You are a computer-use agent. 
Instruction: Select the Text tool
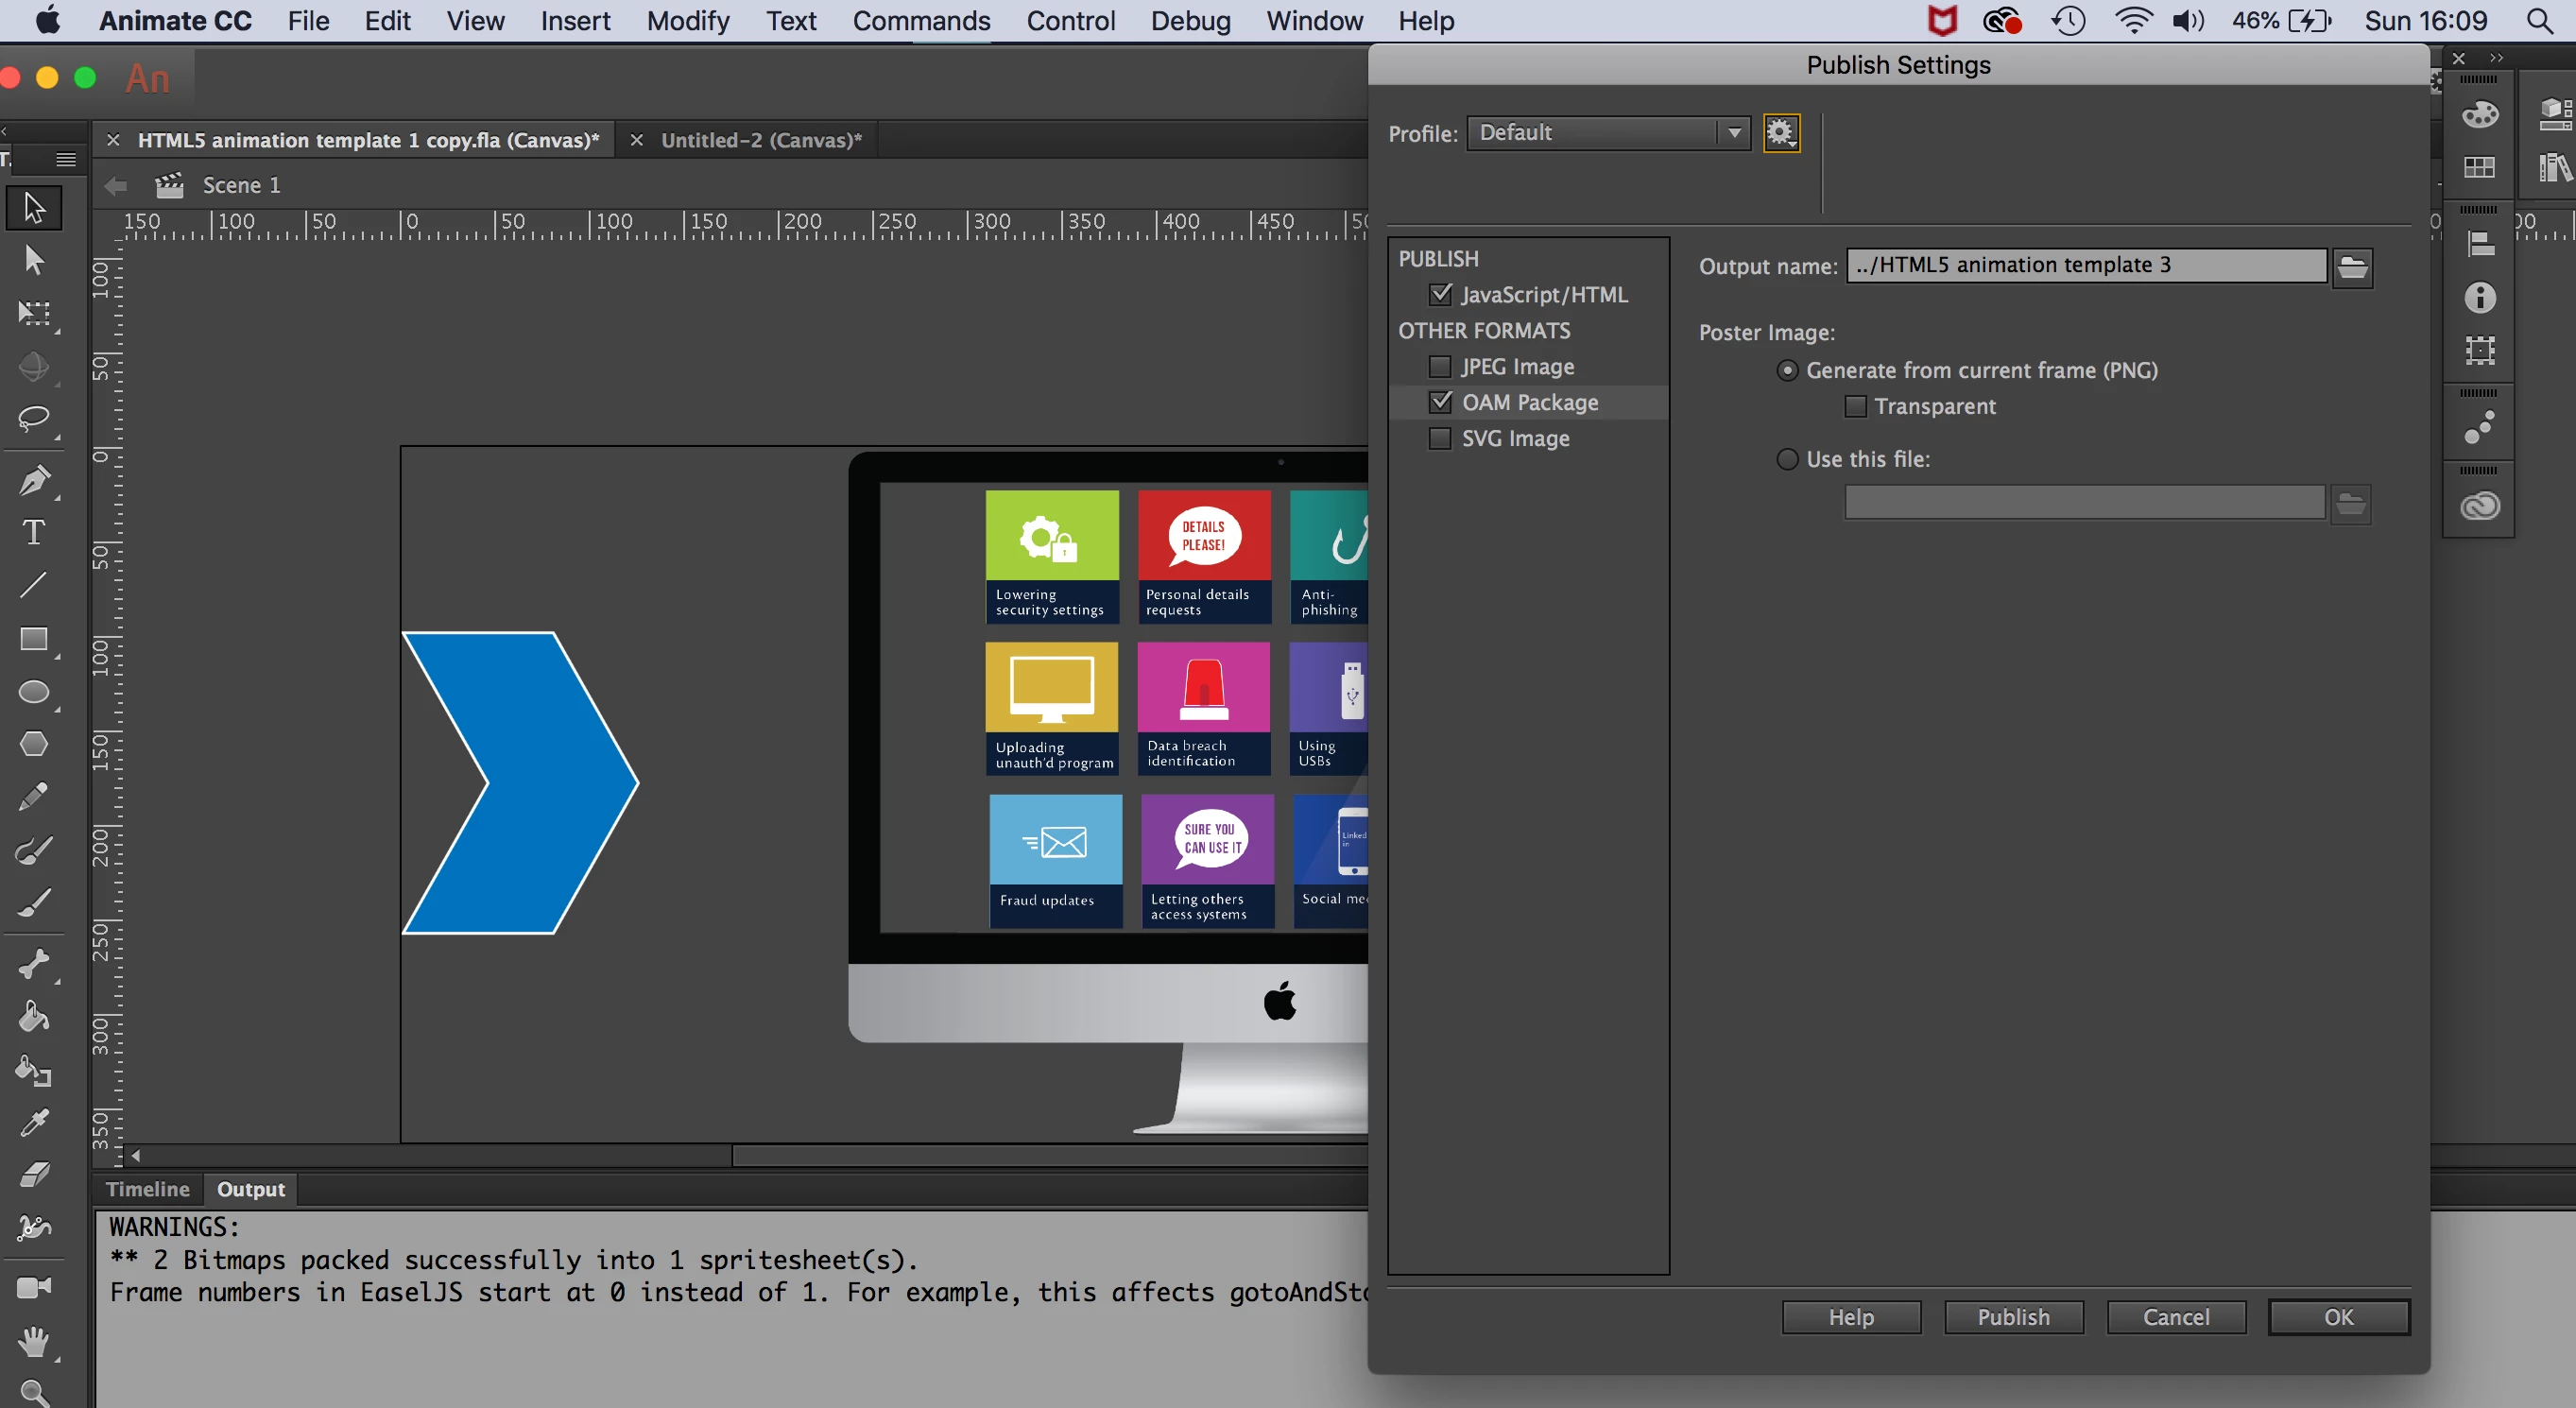coord(34,532)
